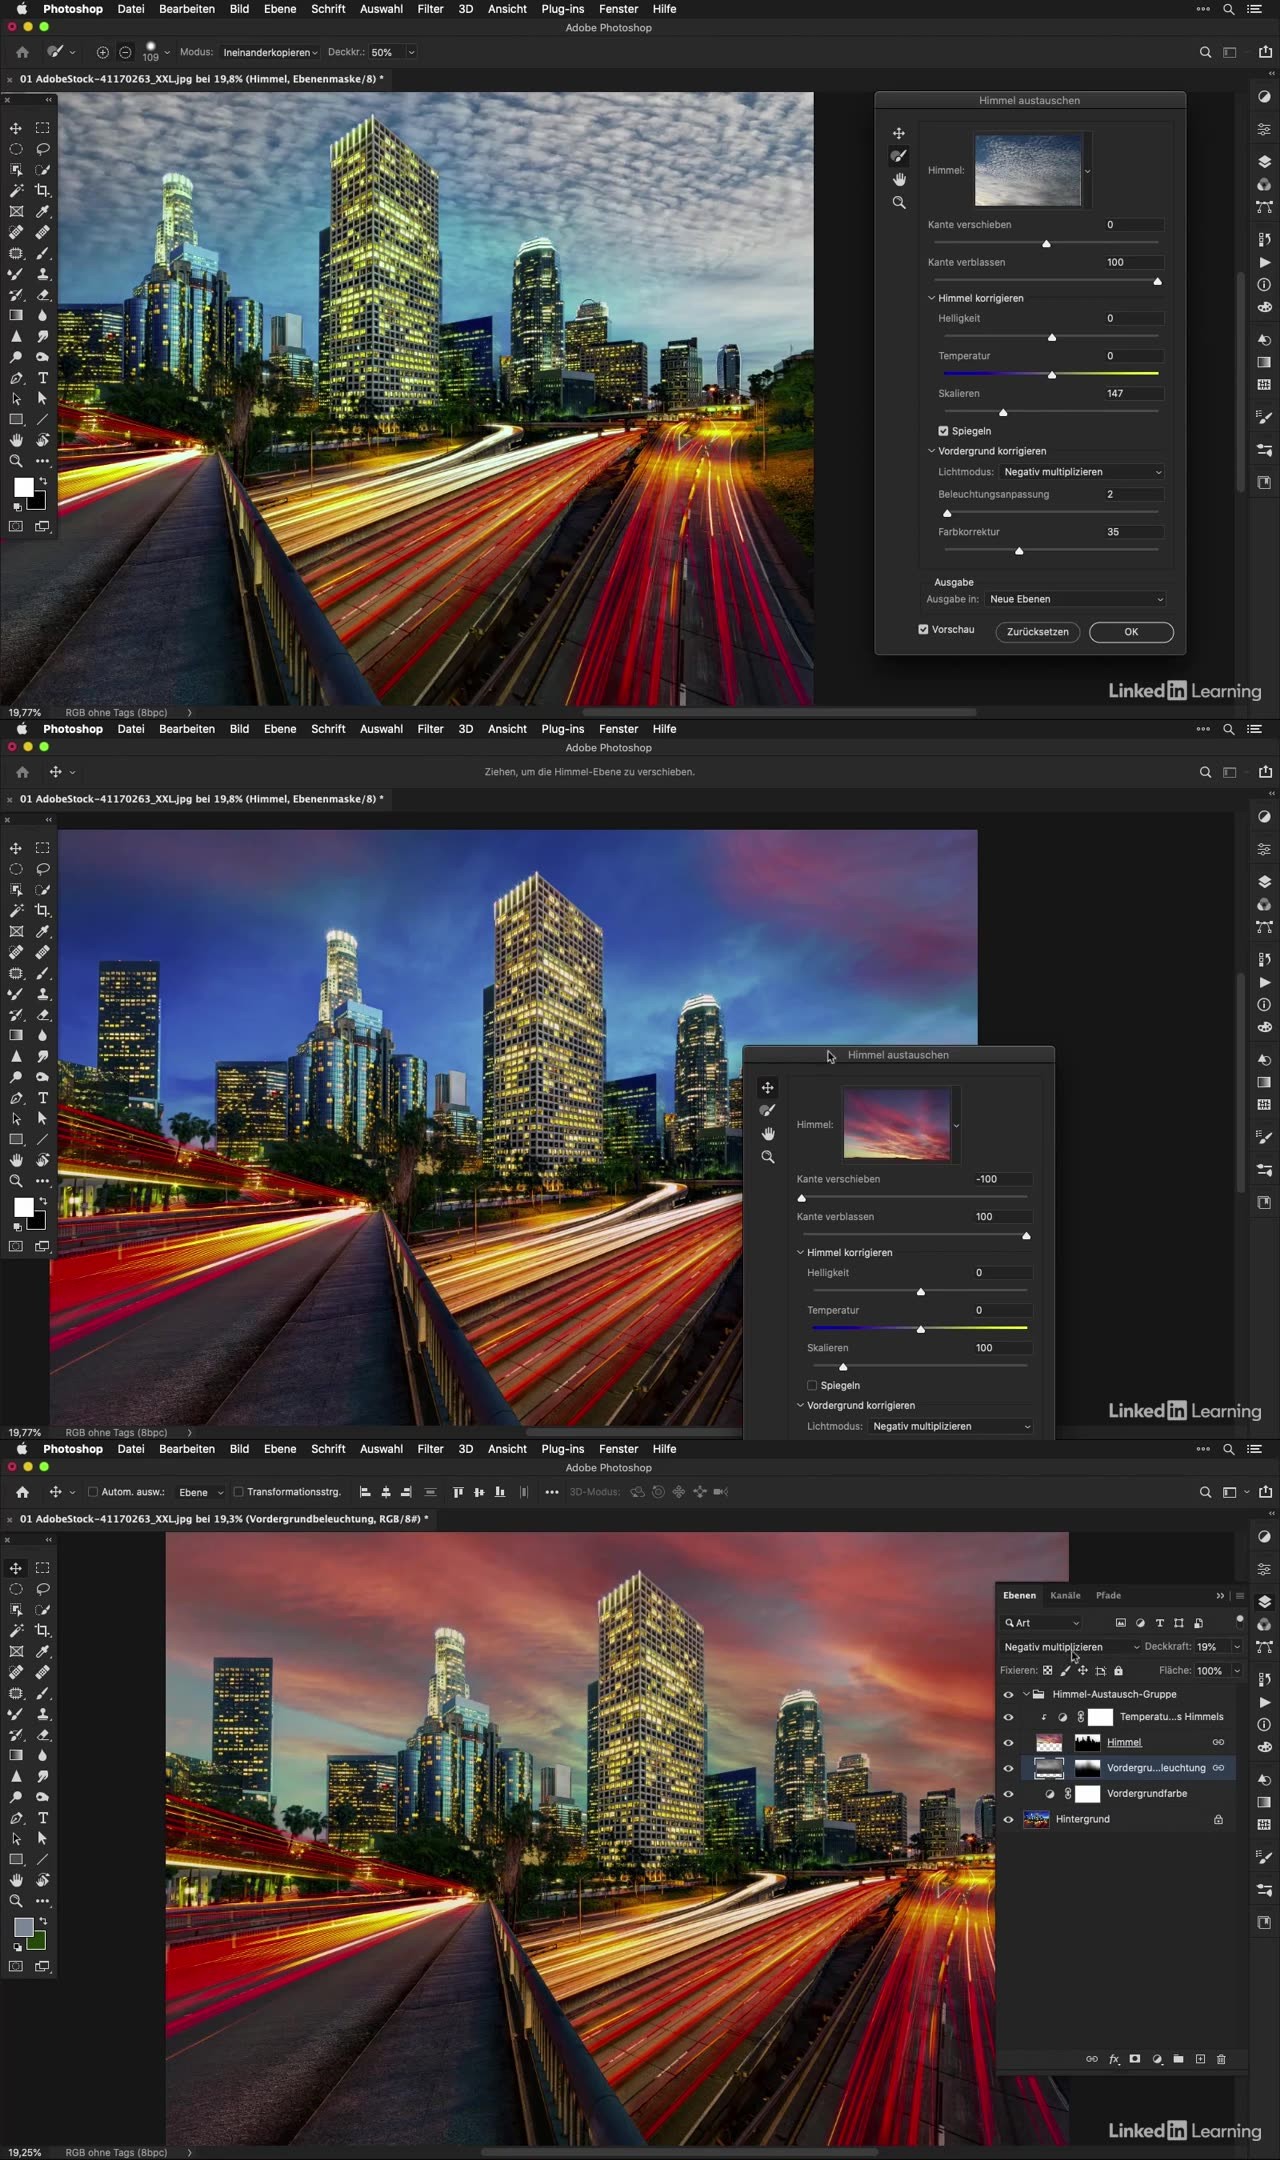The height and width of the screenshot is (2160, 1280).
Task: Create a new layer with plus icon
Action: (x=1200, y=2059)
